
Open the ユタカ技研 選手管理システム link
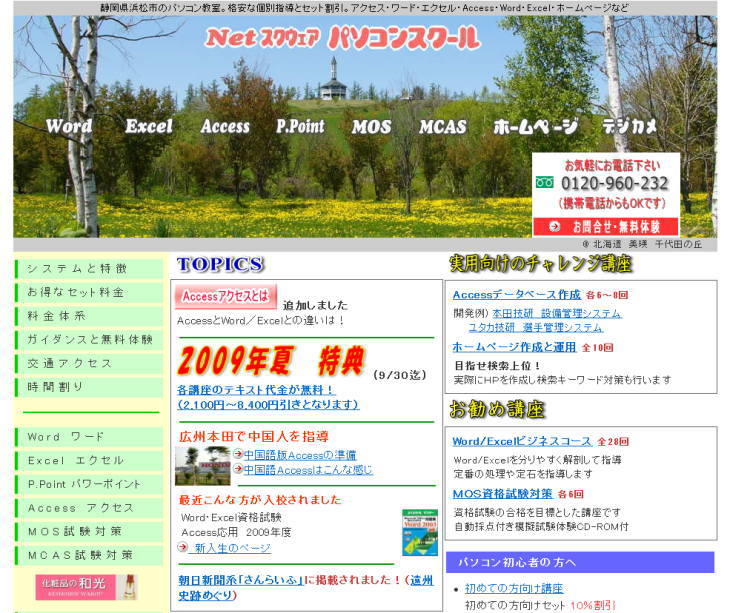tap(535, 328)
